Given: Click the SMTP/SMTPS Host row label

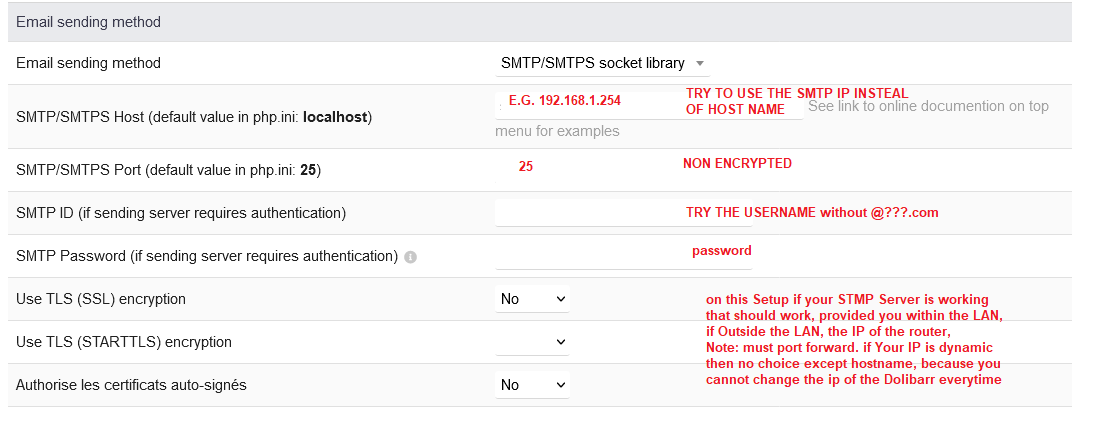Looking at the screenshot, I should coord(194,117).
